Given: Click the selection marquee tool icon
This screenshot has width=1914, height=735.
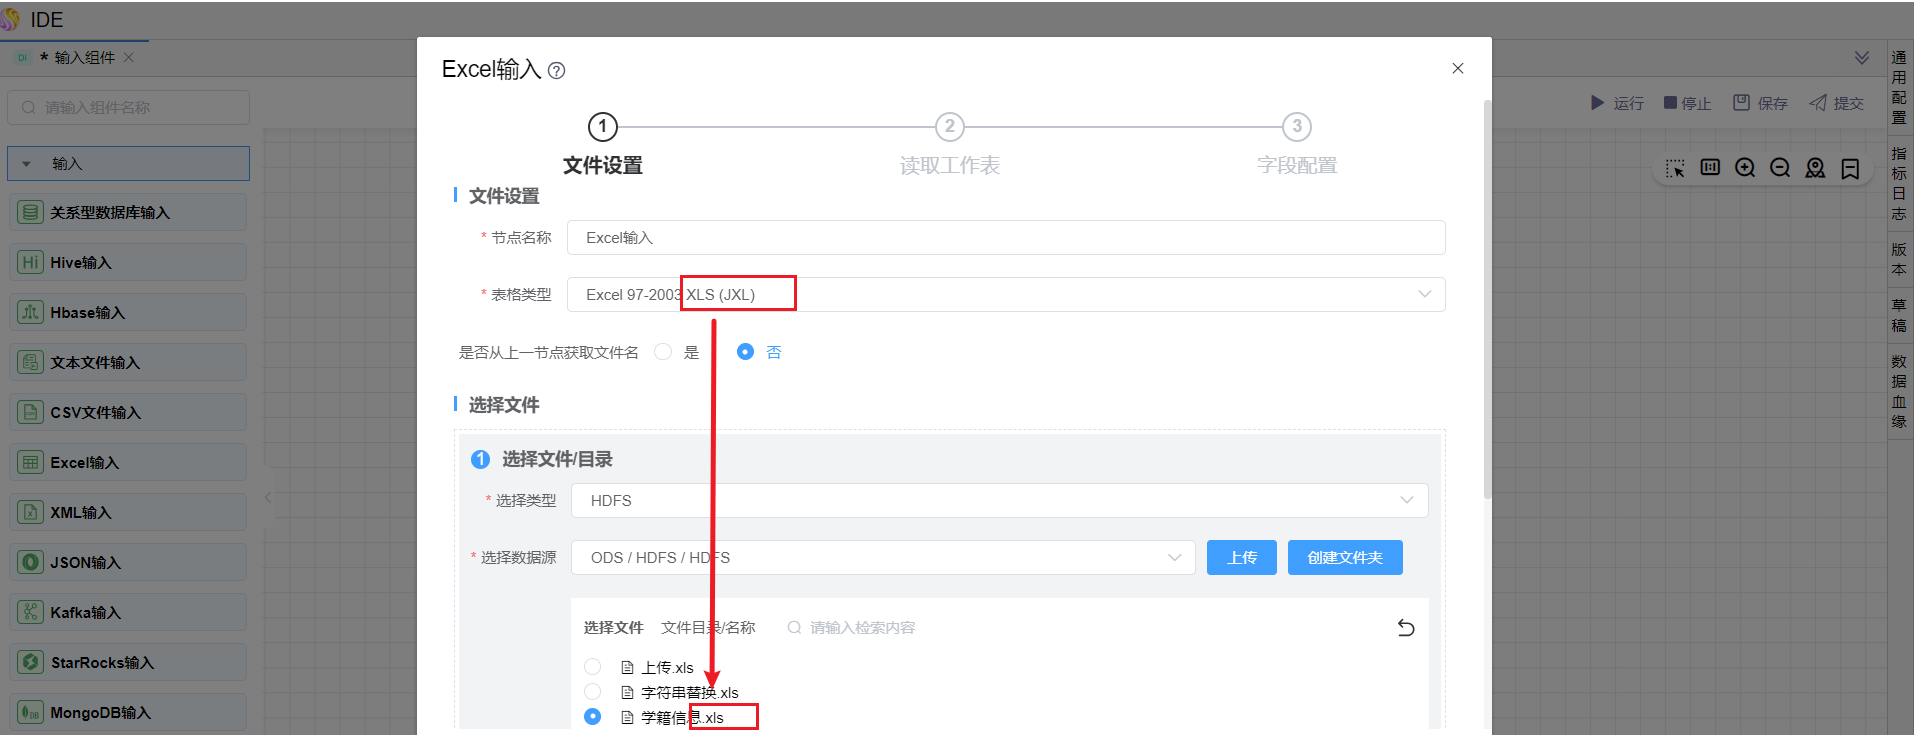Looking at the screenshot, I should (x=1675, y=168).
